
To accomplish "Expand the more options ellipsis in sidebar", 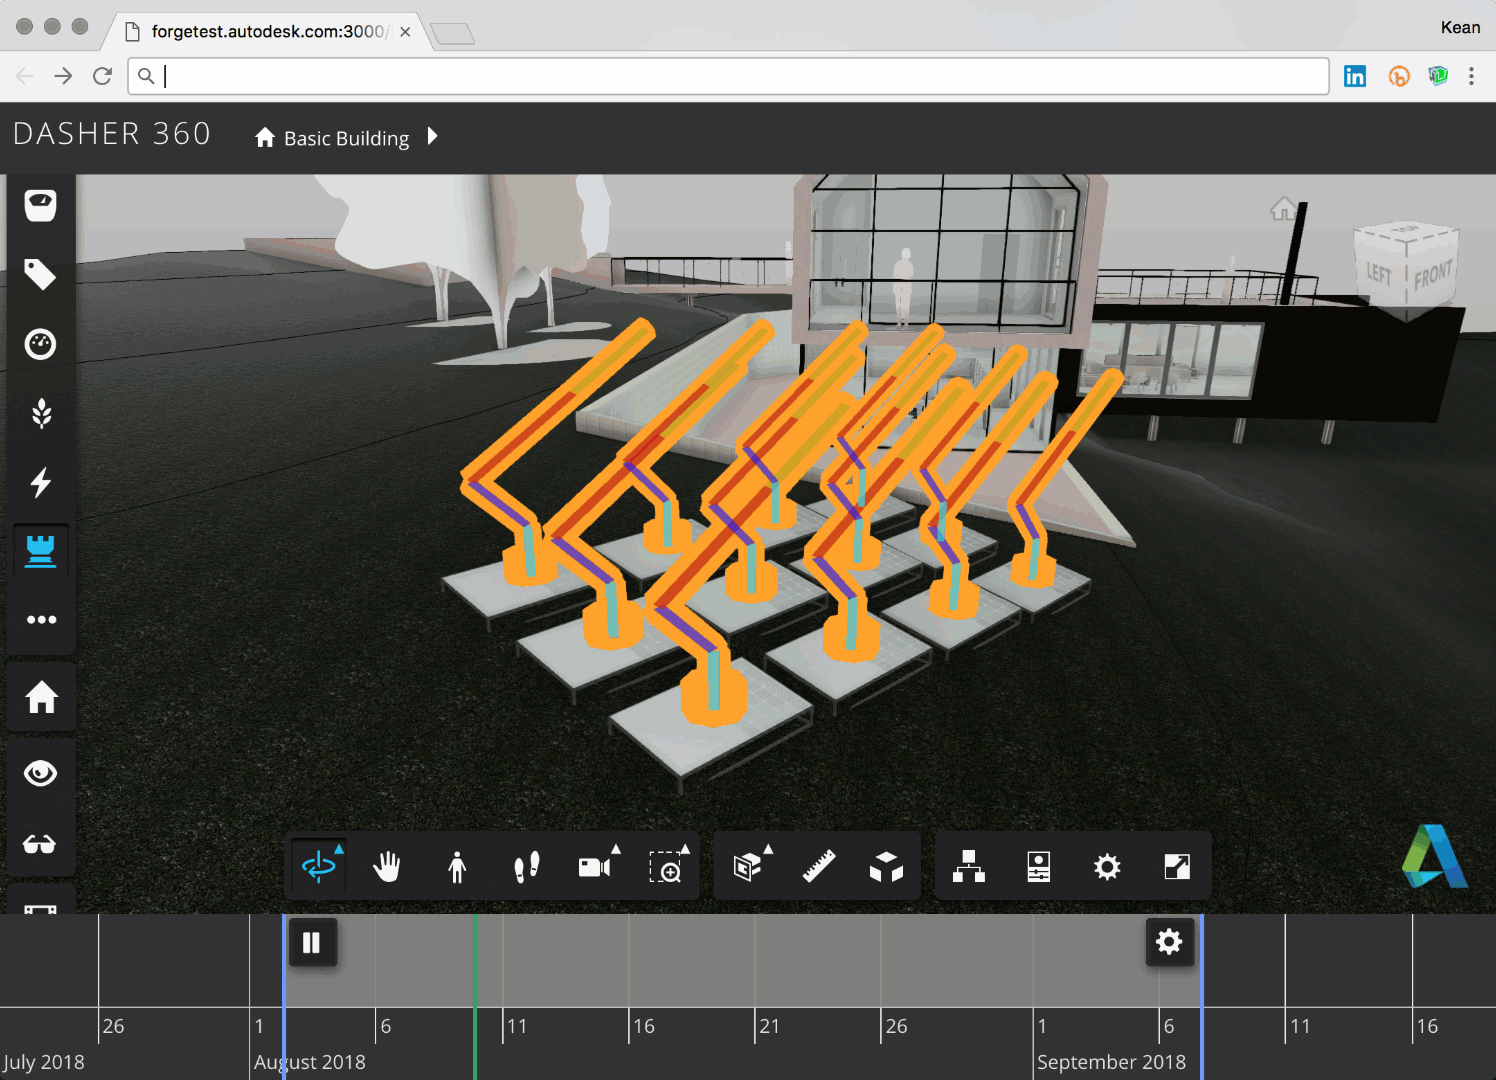I will [x=41, y=619].
